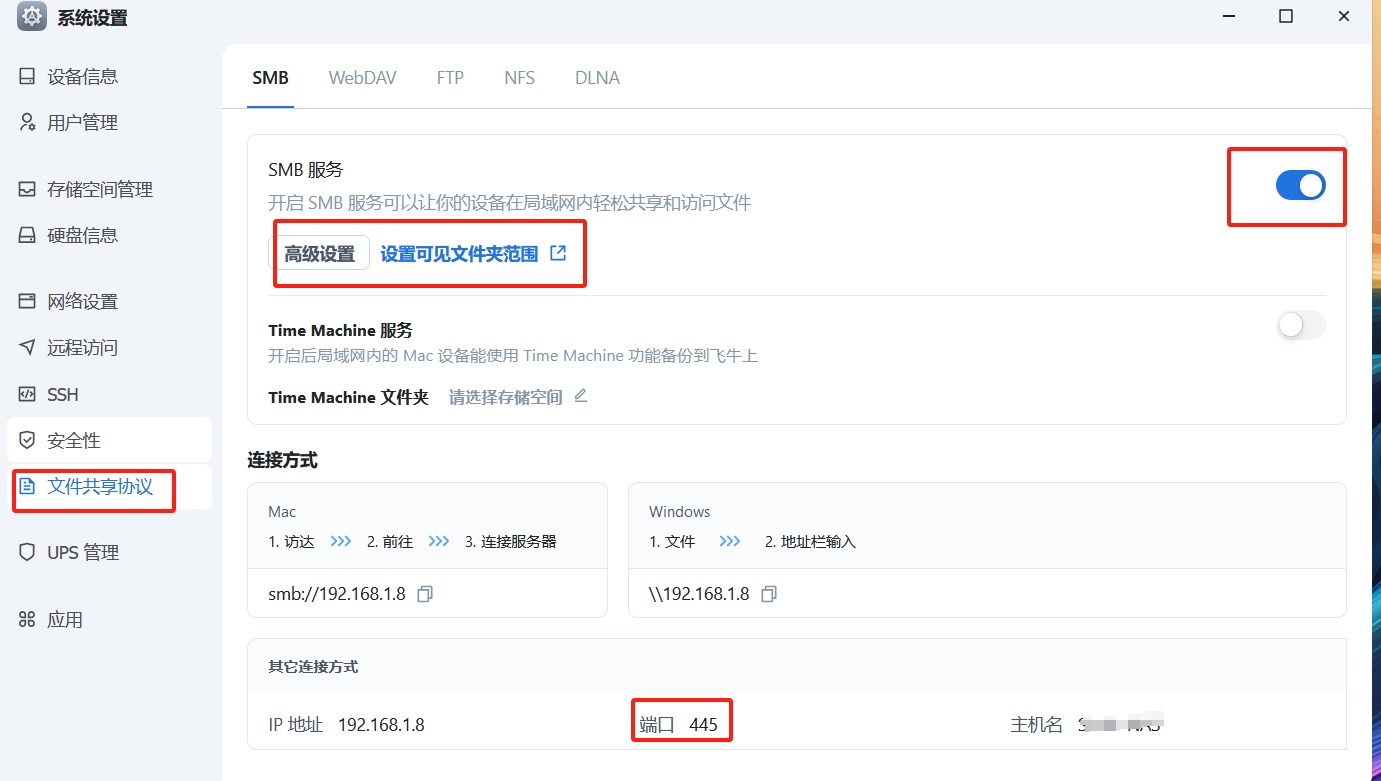Copy the Windows path \\192.168.1.8

click(x=768, y=594)
